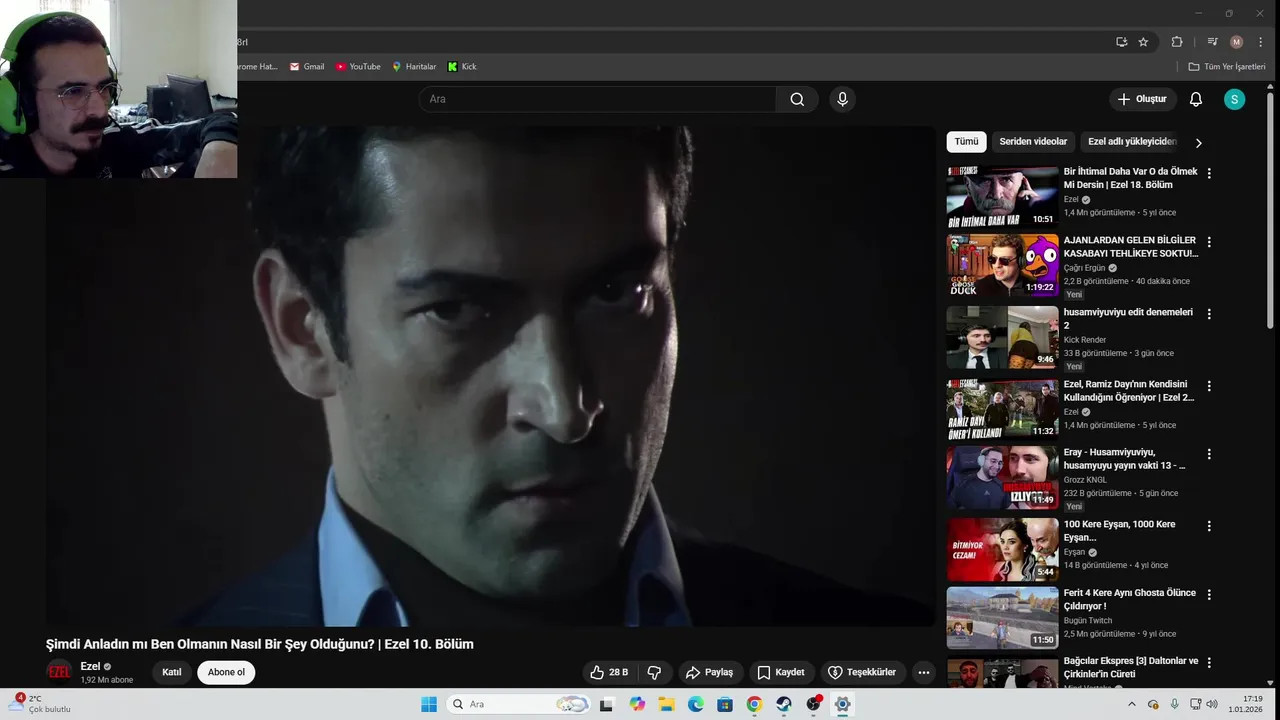
Task: Open Steam from the taskbar
Action: pyautogui.click(x=784, y=704)
